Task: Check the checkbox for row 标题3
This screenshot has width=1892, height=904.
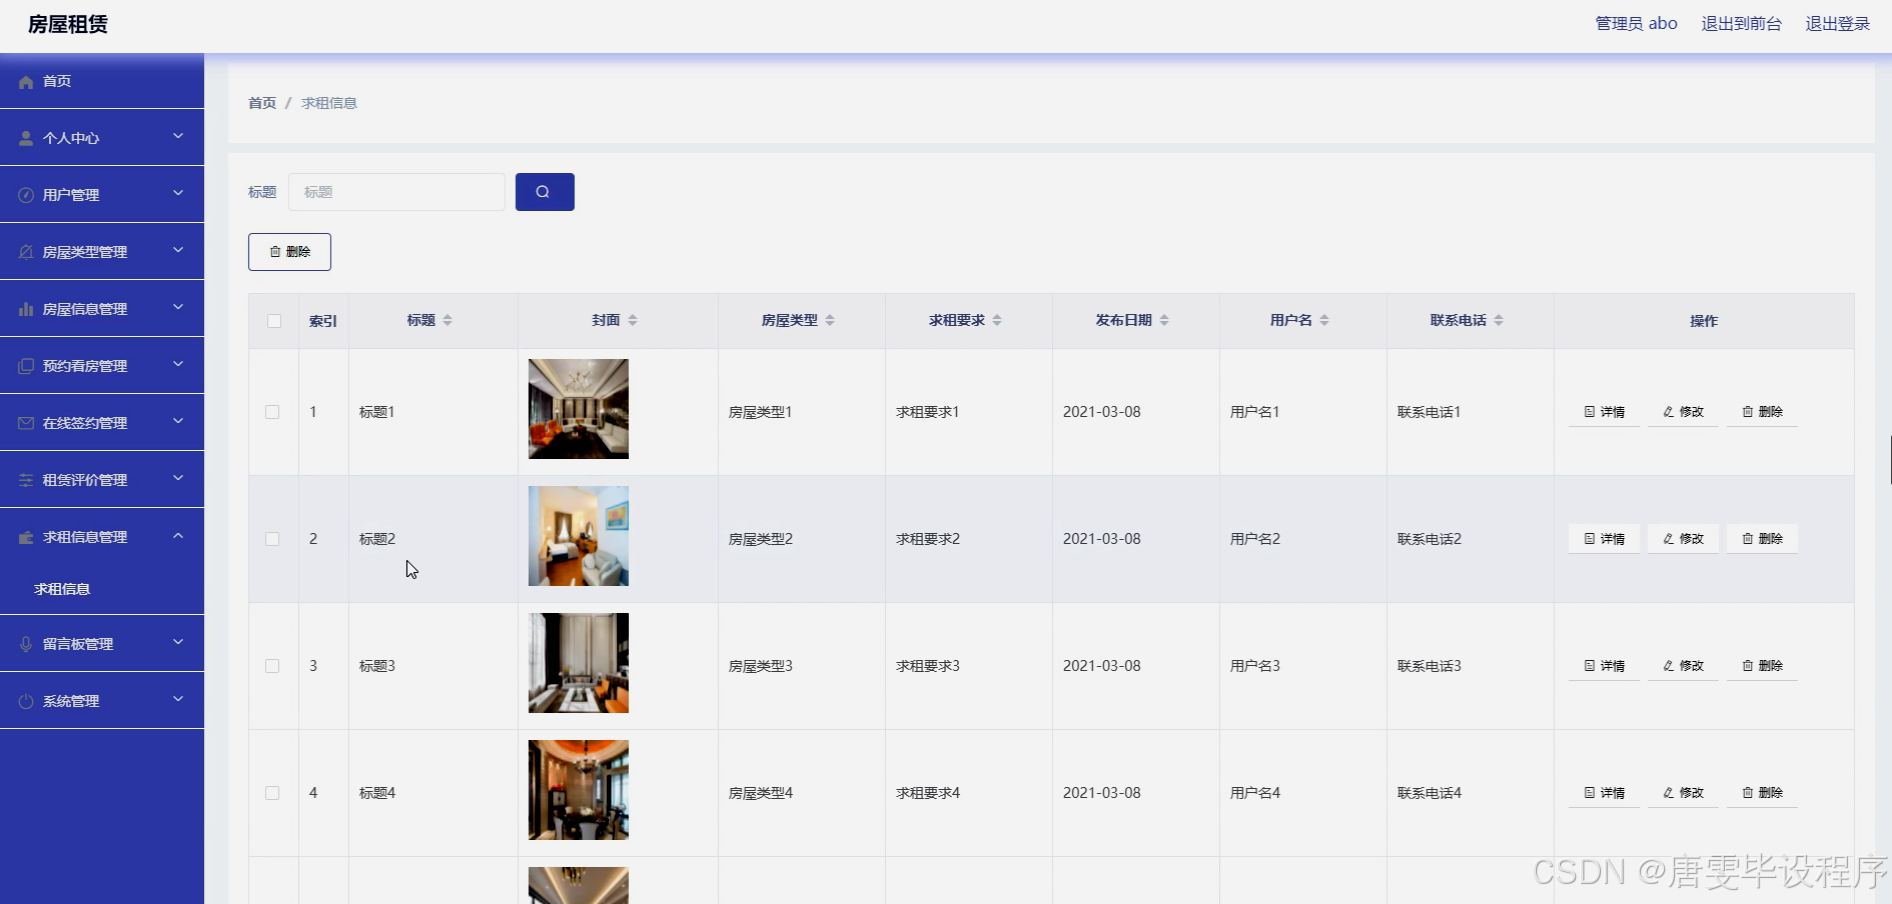Action: click(x=272, y=666)
